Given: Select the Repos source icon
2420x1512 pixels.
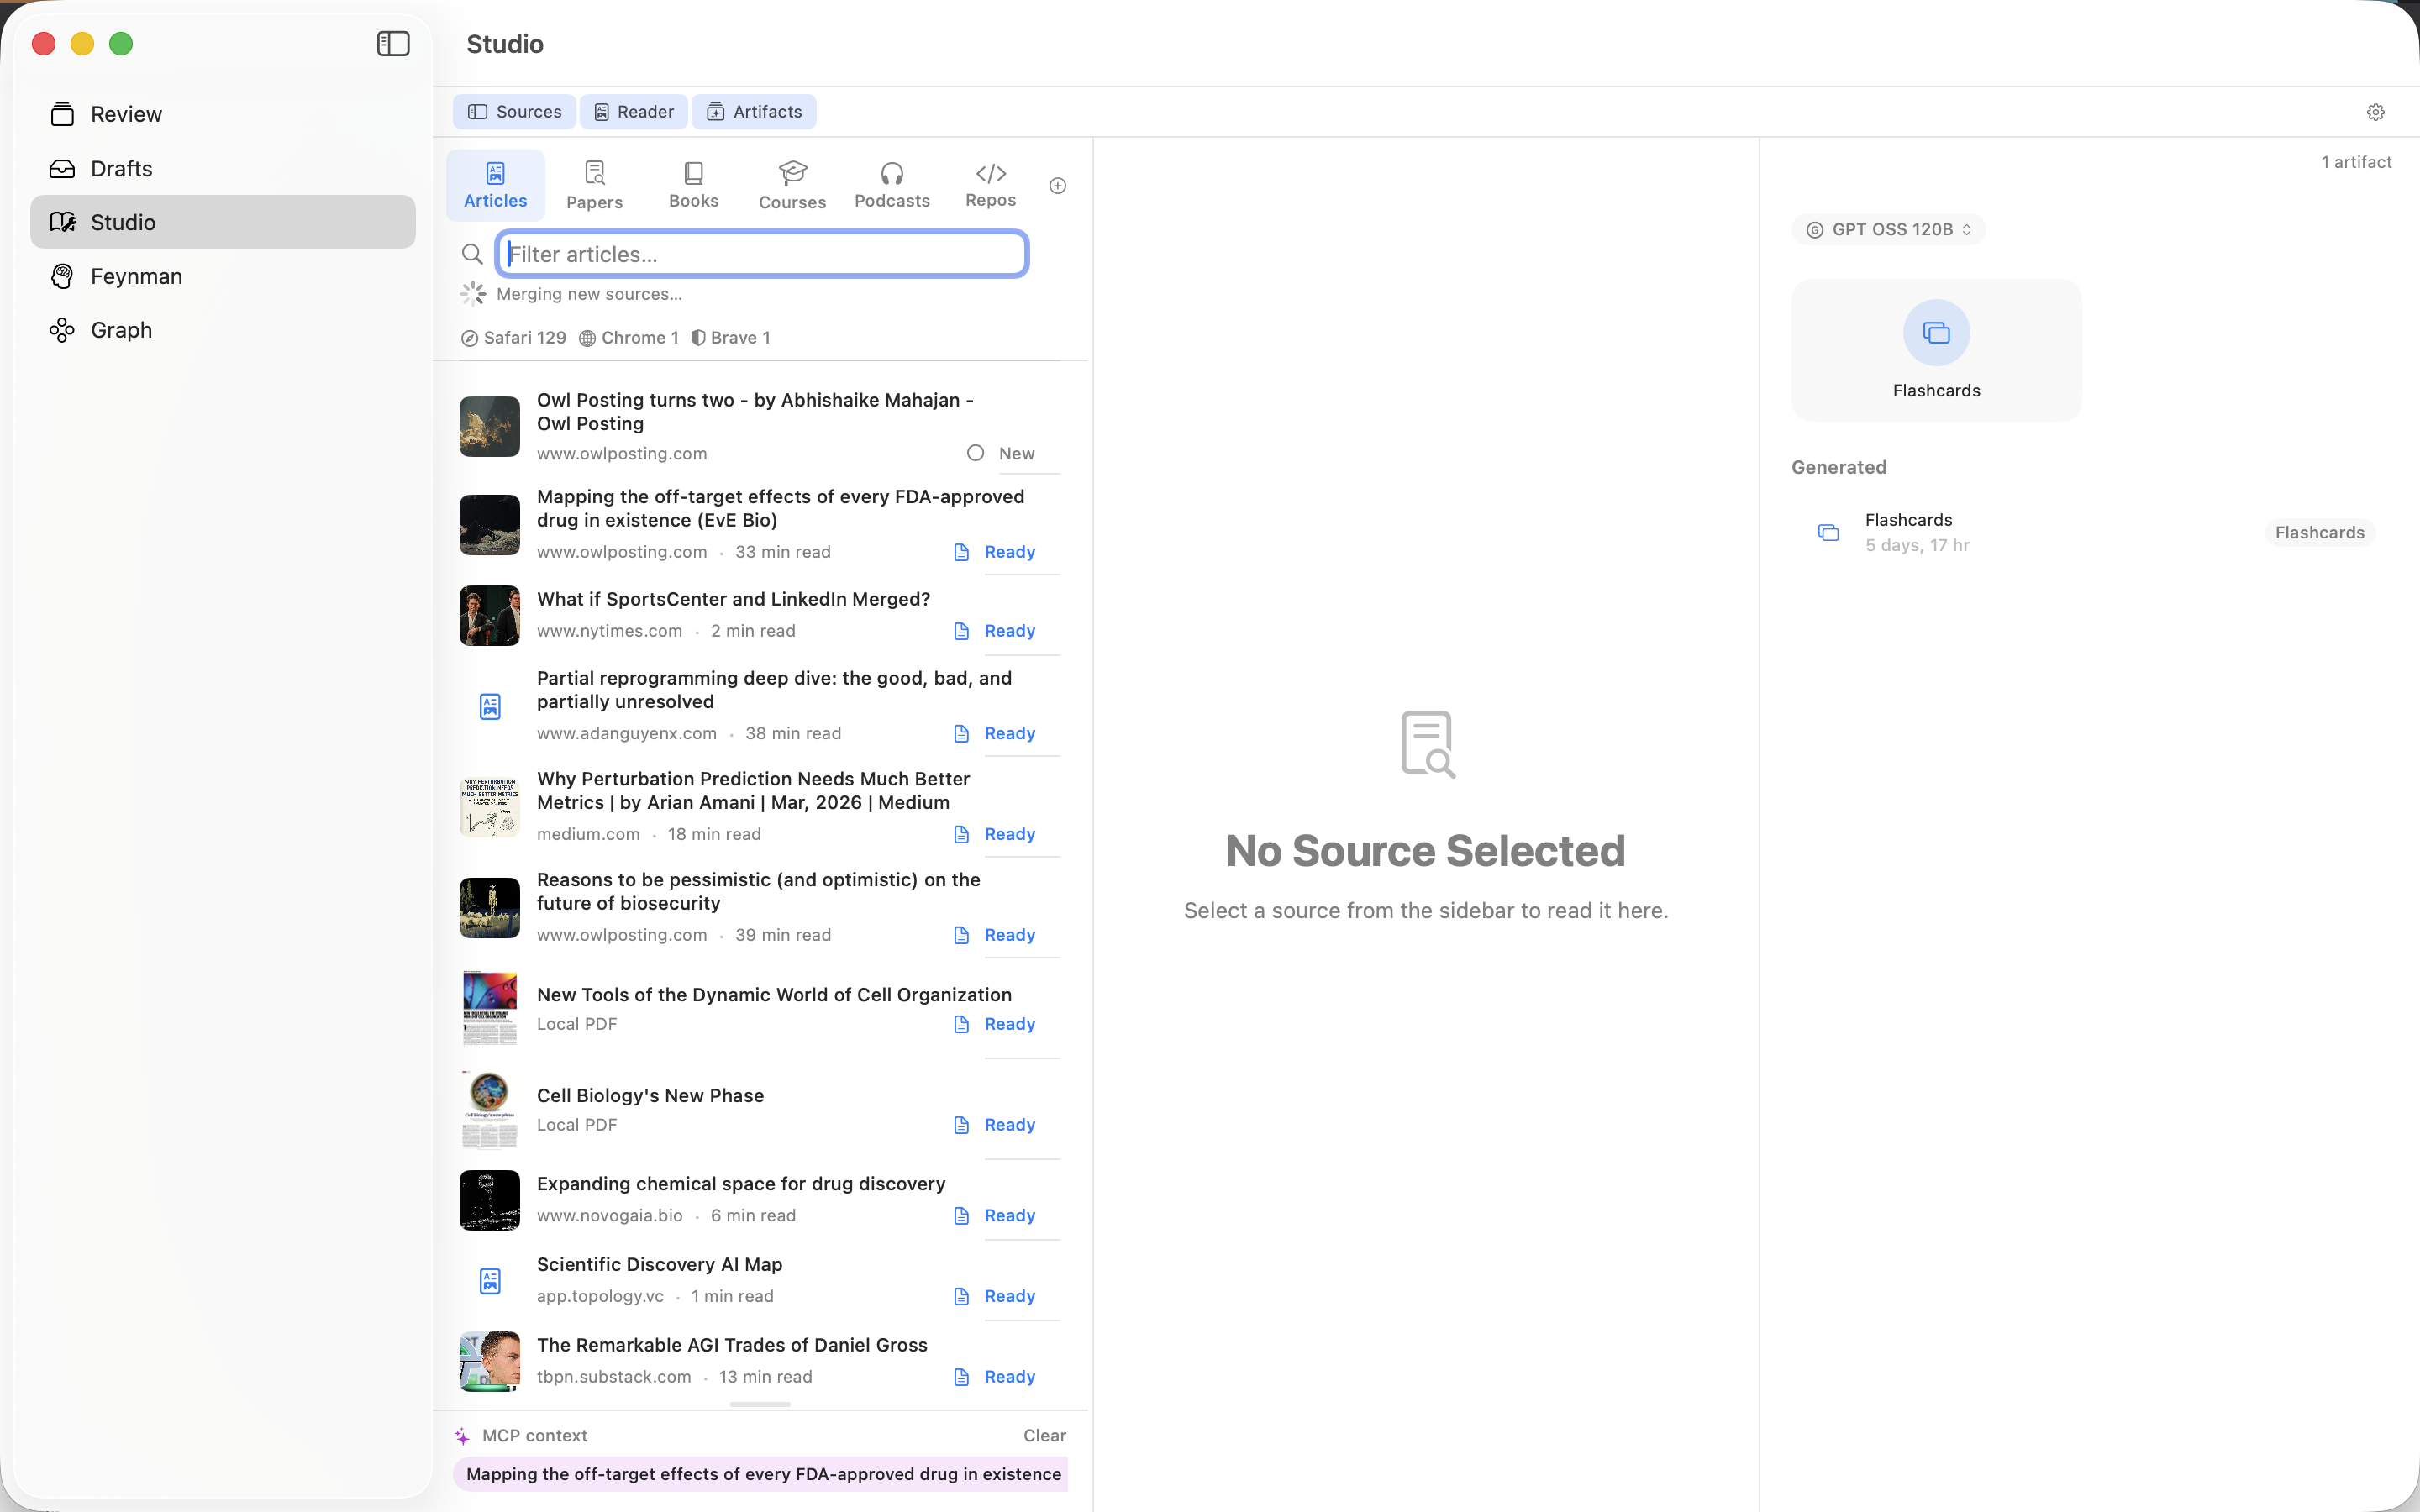Looking at the screenshot, I should (x=989, y=183).
